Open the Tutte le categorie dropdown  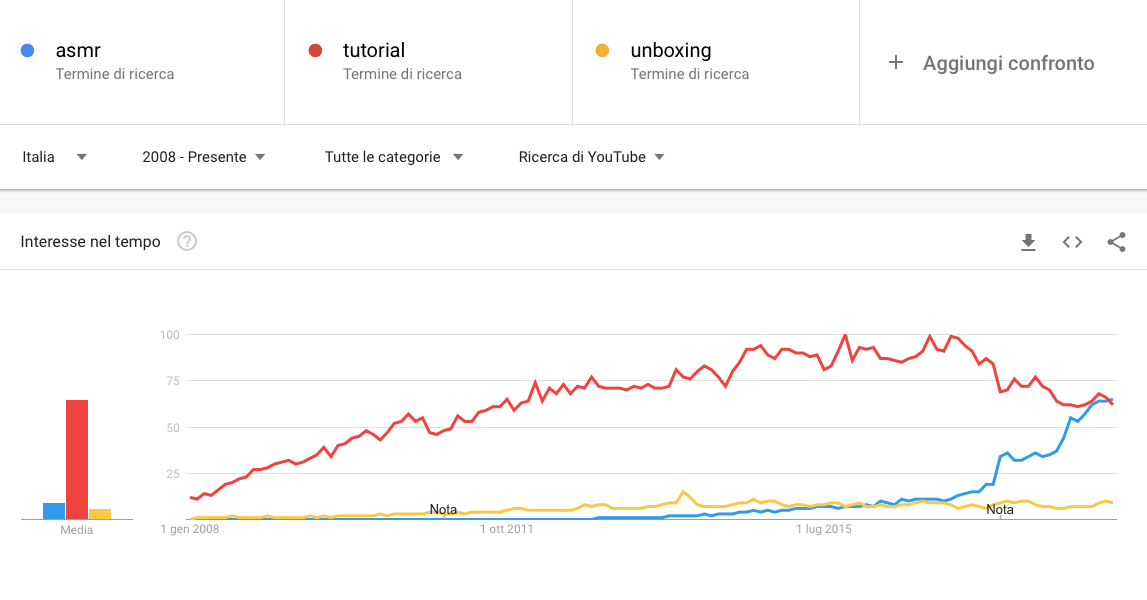(394, 157)
